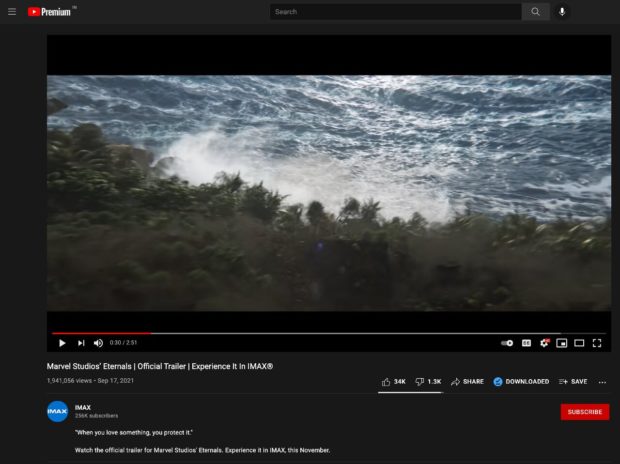The height and width of the screenshot is (464, 620).
Task: Dislike the video with thumbs down
Action: [427, 381]
